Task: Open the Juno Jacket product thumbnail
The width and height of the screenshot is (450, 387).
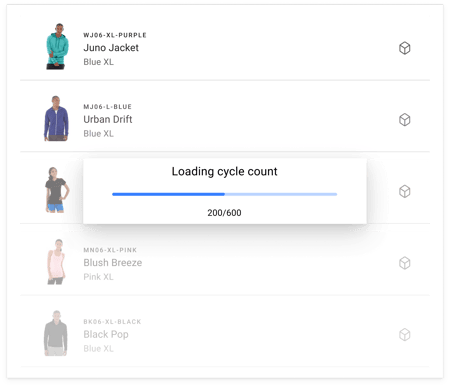Action: click(57, 47)
